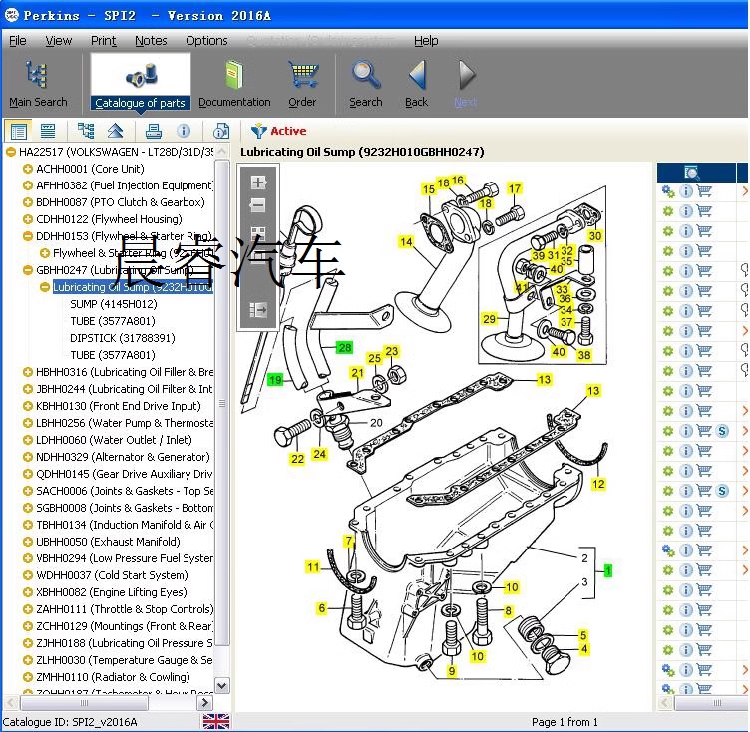Open the Print menu
The image size is (750, 732).
click(103, 41)
